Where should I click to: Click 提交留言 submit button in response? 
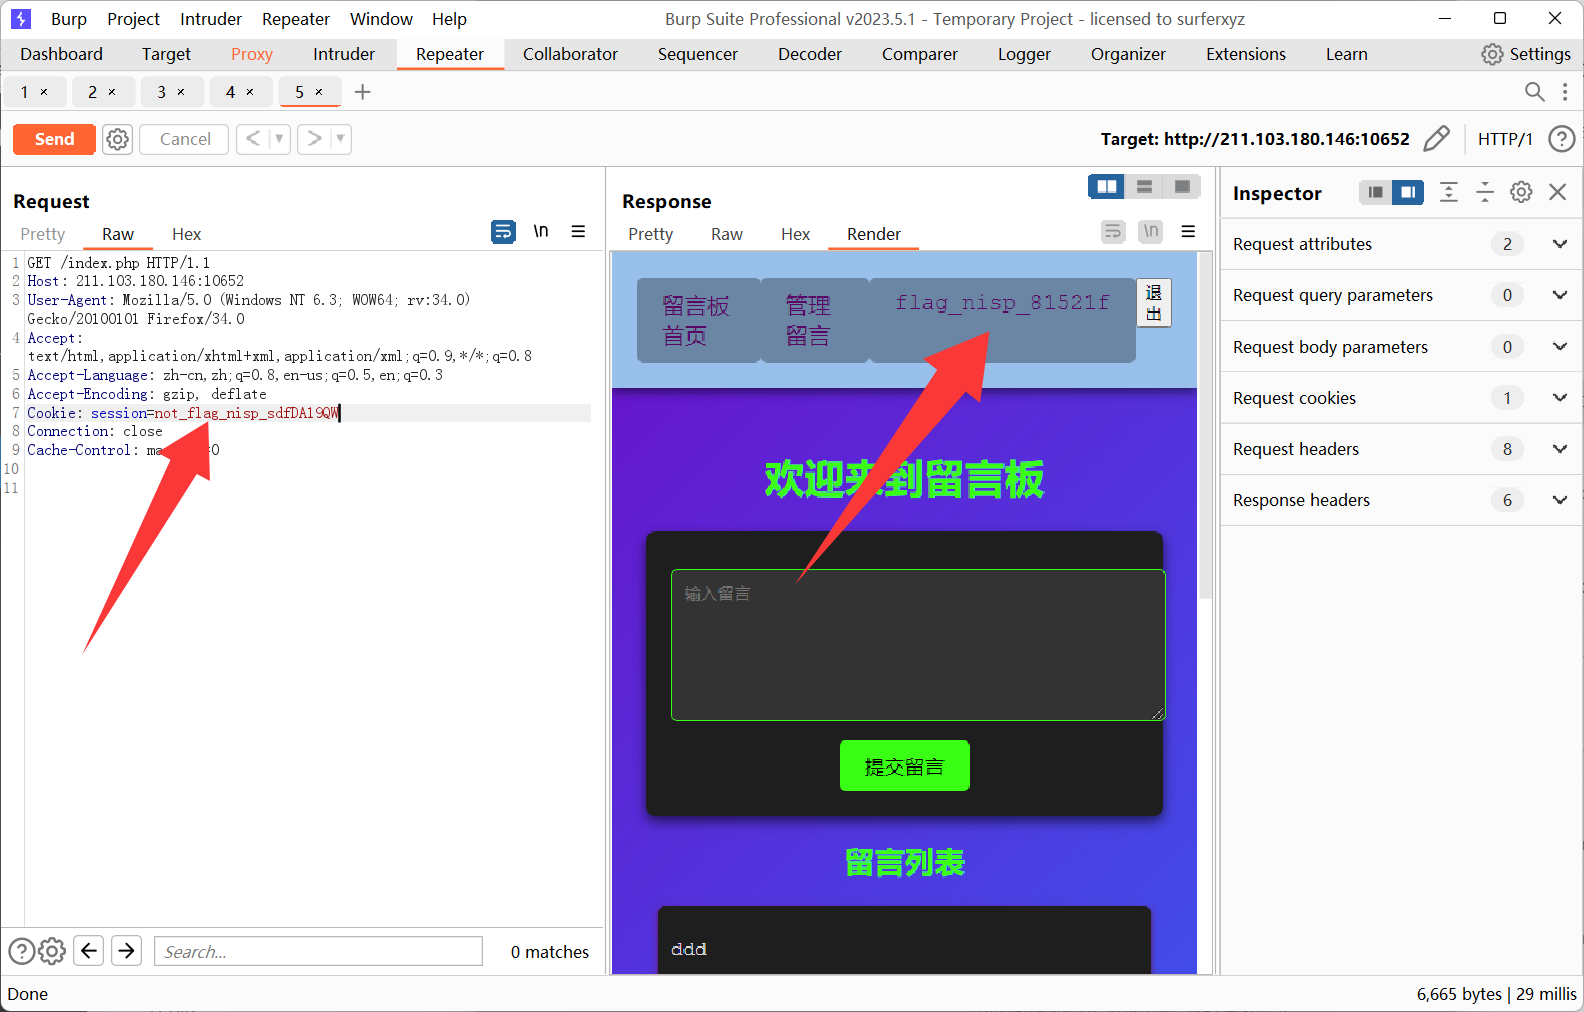pyautogui.click(x=904, y=766)
